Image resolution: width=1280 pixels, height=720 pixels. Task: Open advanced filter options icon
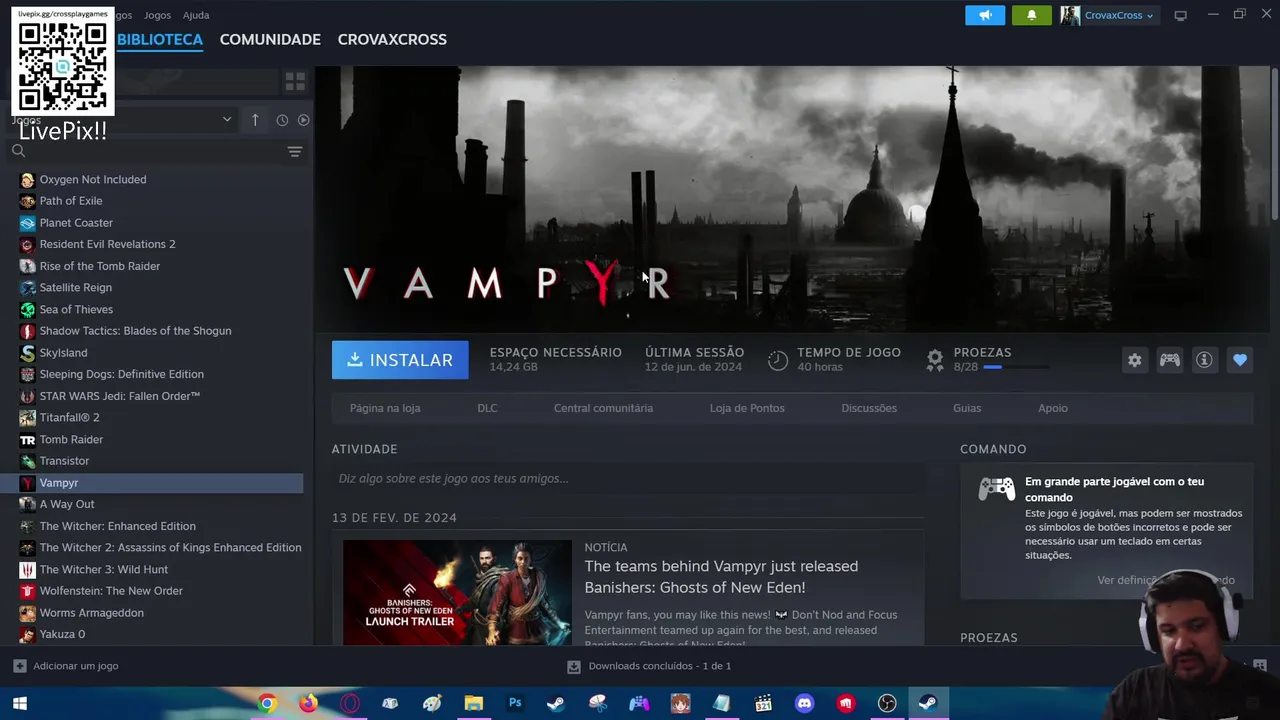tap(294, 152)
